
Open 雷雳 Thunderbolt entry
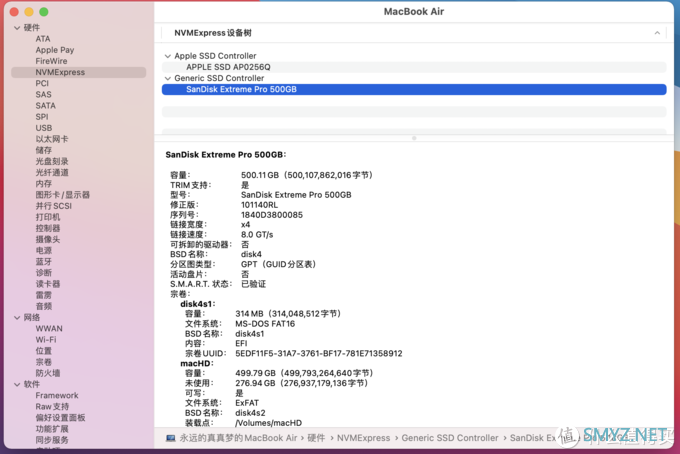click(44, 295)
